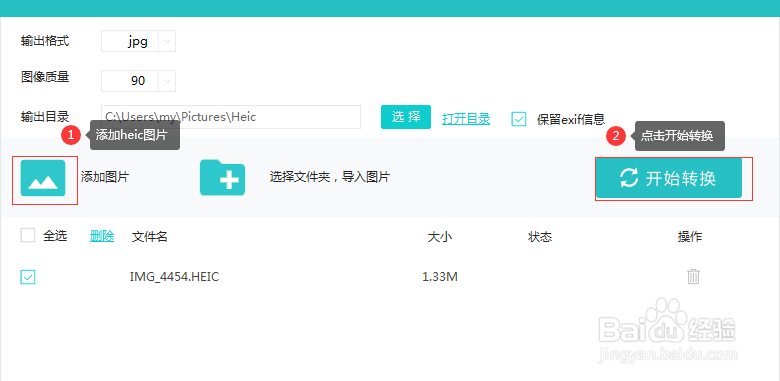Click the 图像质量 label
The height and width of the screenshot is (381, 780).
pos(45,77)
